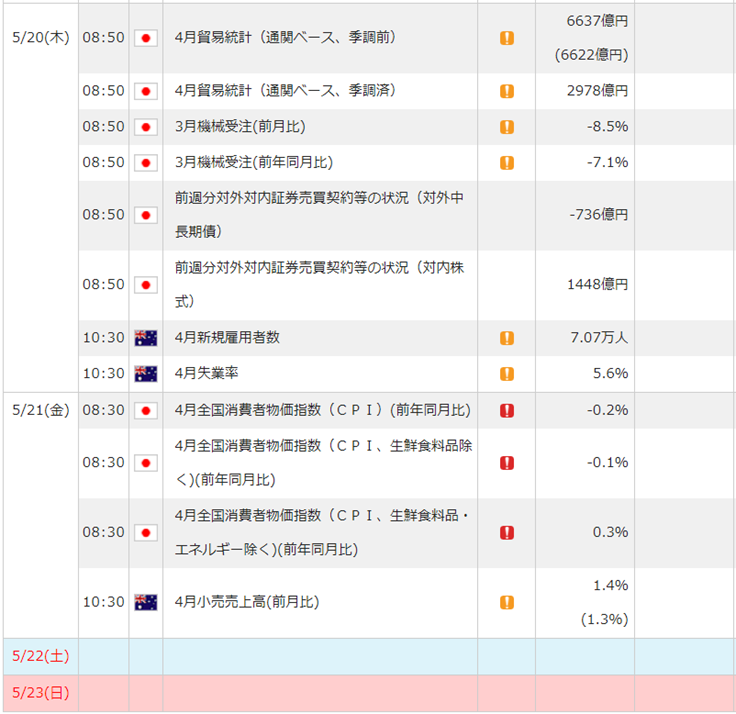Viewport: 736px width, 714px height.
Task: Click CPI 生鮮食料品・エネルギー除く event name
Action: pos(322,532)
